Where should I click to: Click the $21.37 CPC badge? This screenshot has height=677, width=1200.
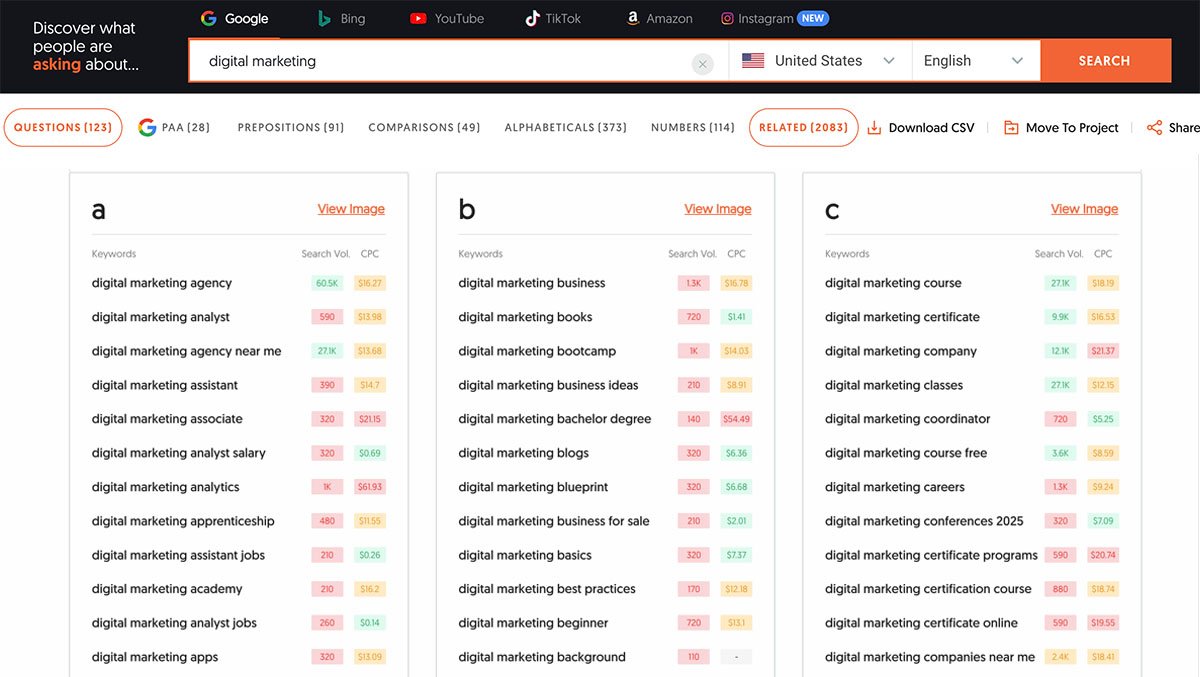tap(1103, 351)
